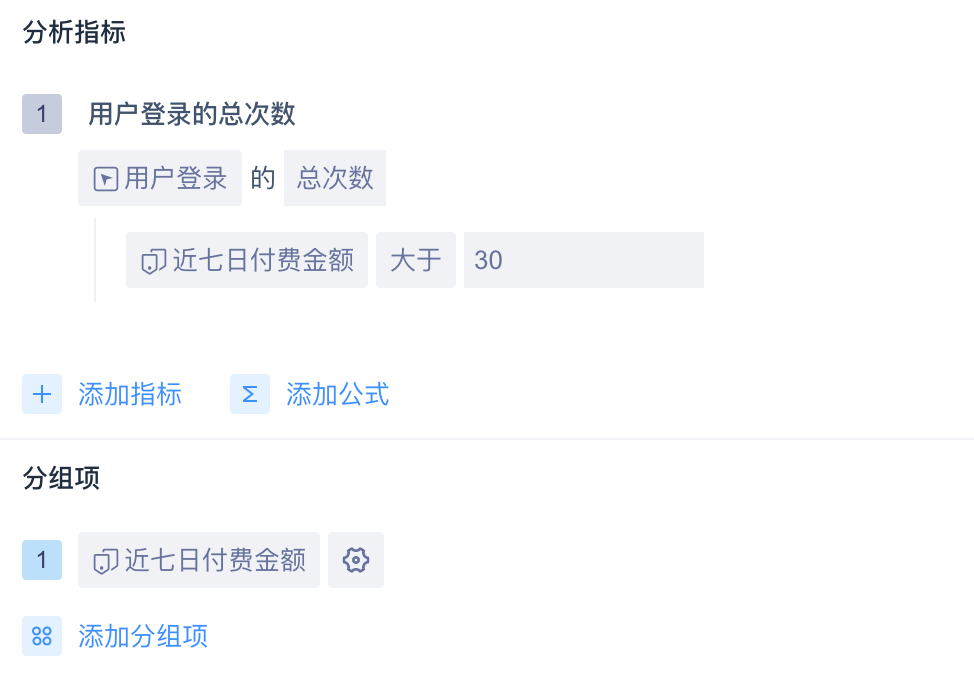This screenshot has width=974, height=683.
Task: Click the metric index badge numbered 1
Action: 42,114
